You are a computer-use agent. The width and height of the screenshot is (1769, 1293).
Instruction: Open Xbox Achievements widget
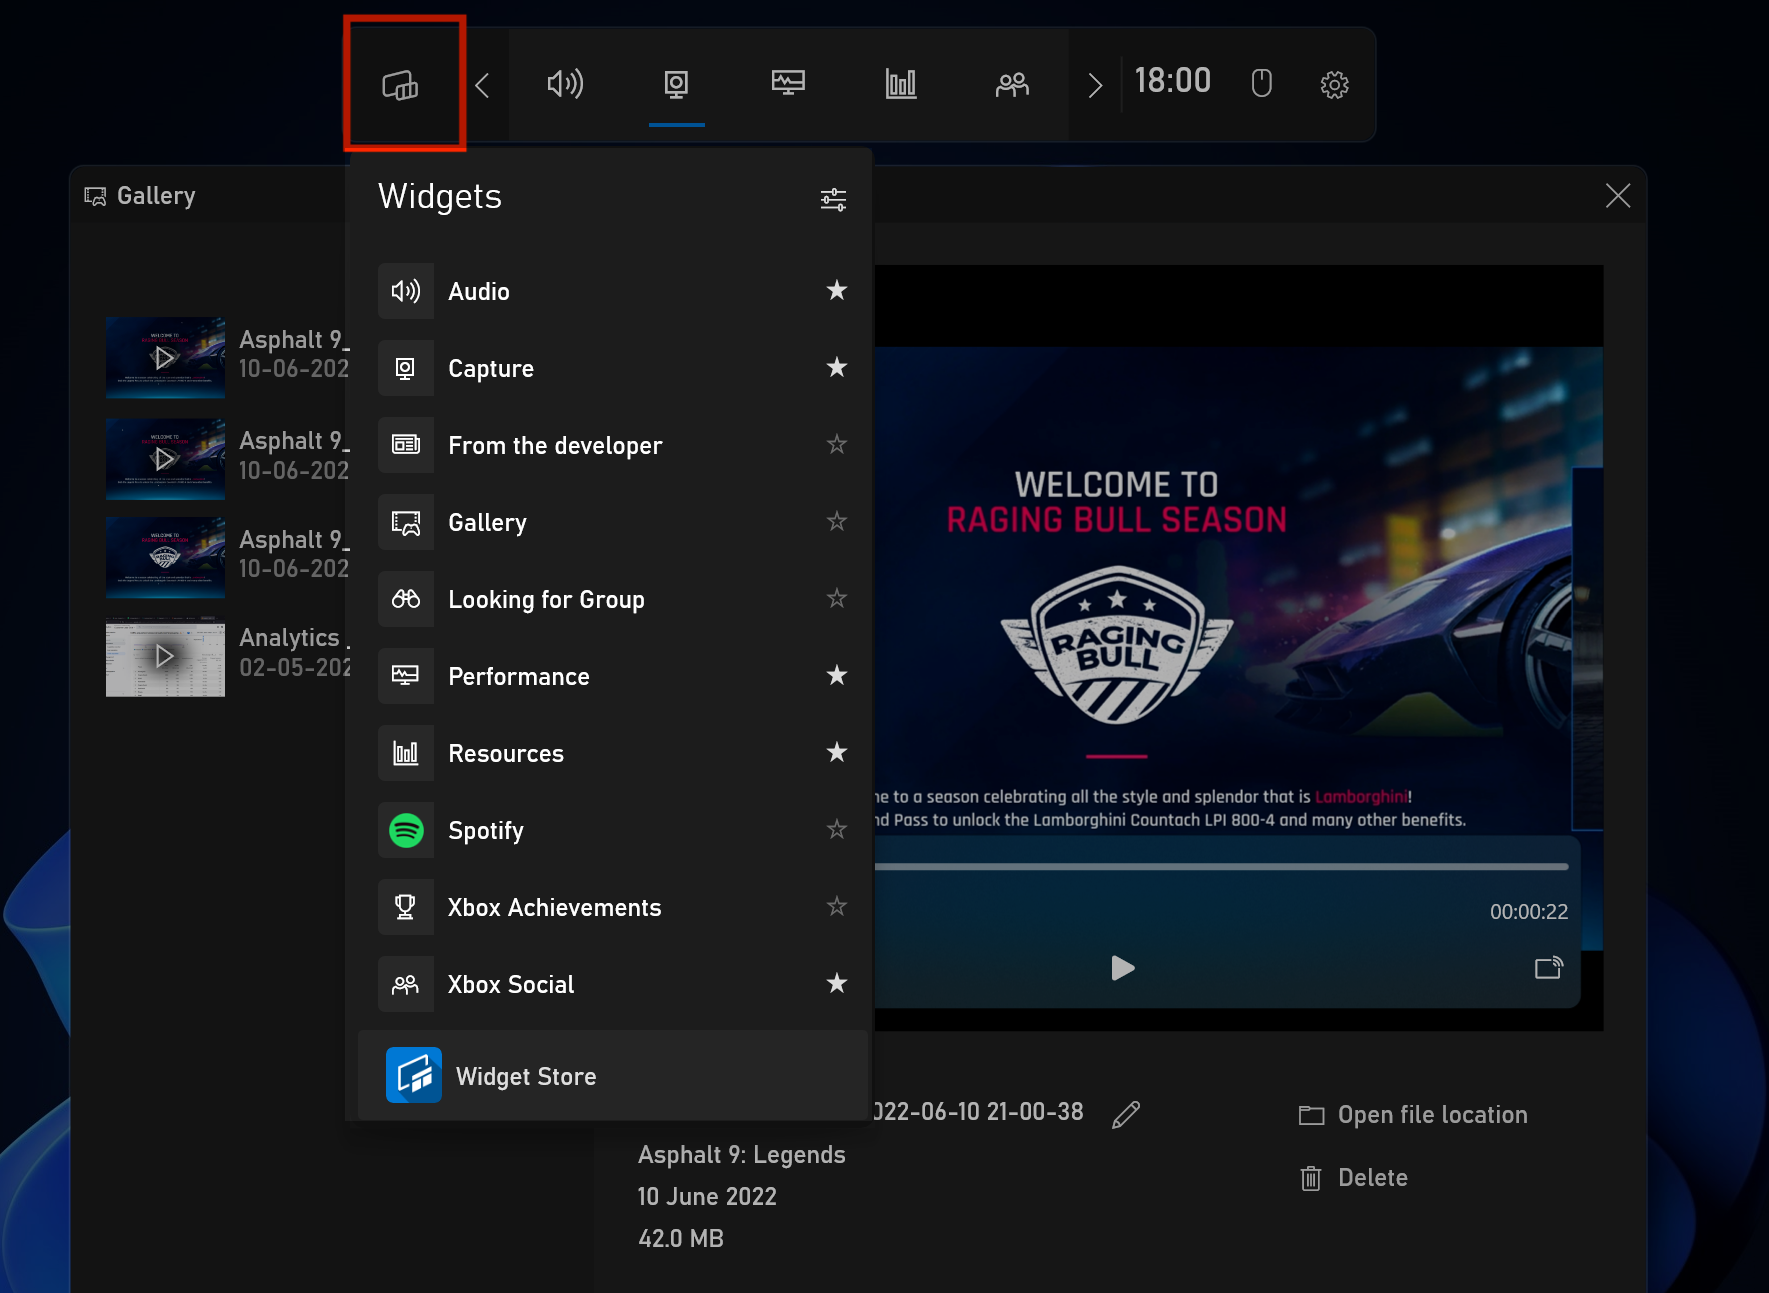coord(613,907)
